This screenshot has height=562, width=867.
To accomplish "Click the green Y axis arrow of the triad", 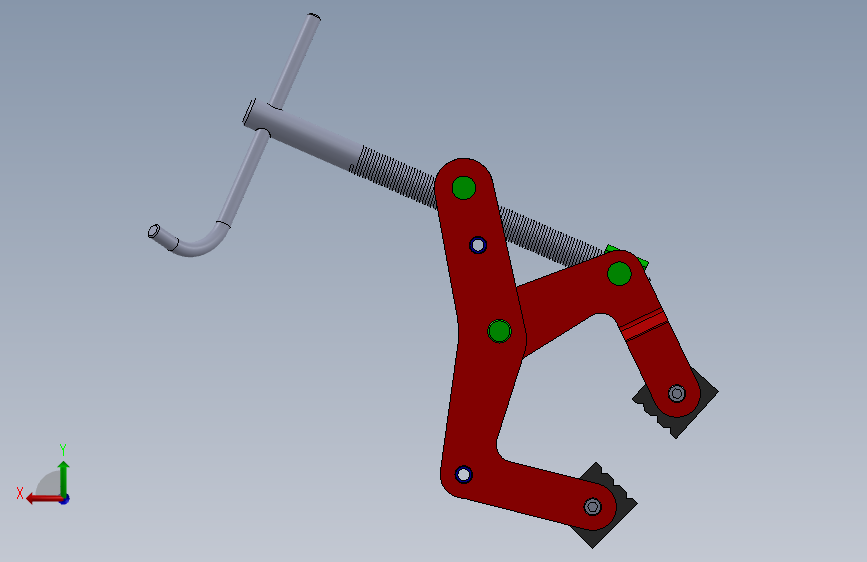I will 64,478.
